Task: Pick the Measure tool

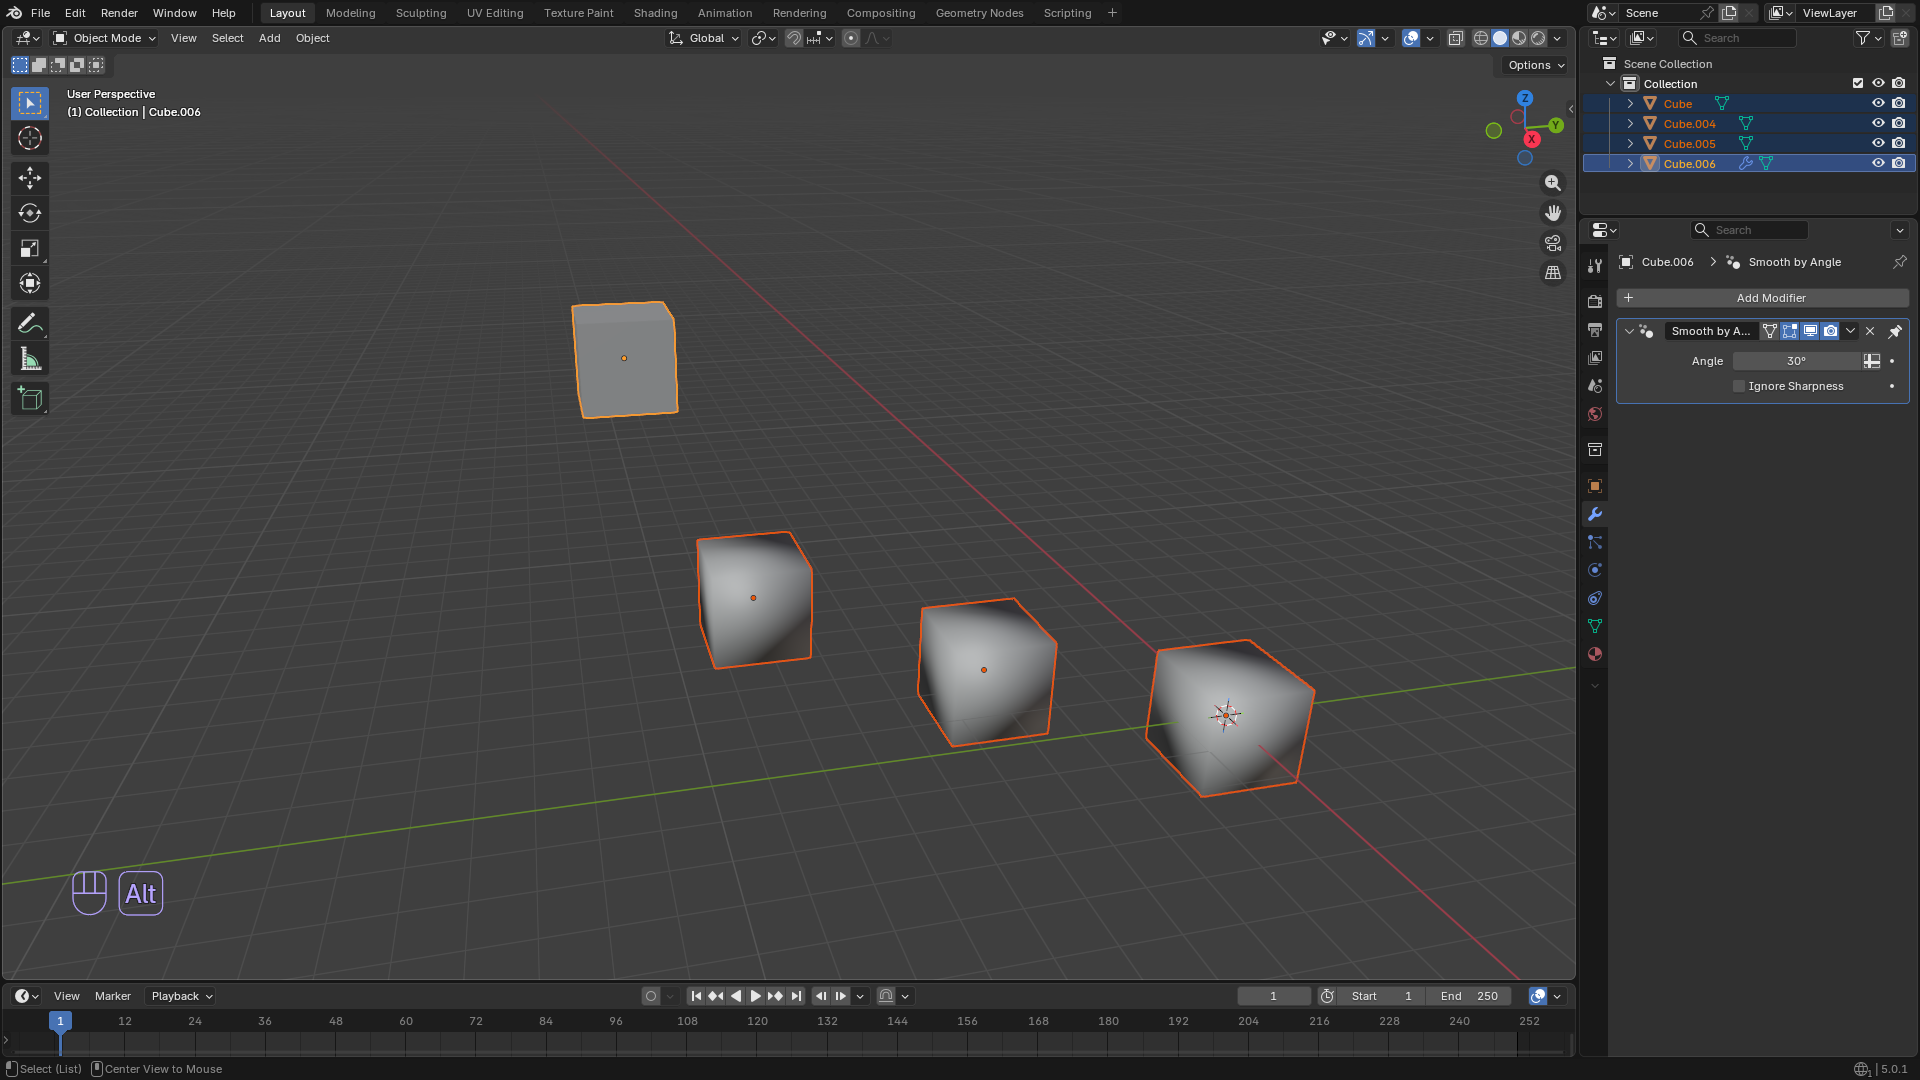Action: pos(30,359)
